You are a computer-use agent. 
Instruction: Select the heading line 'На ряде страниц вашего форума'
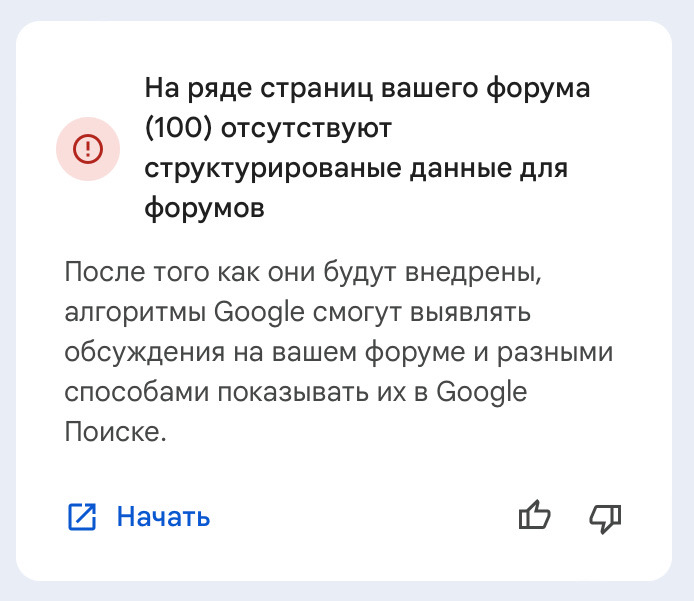click(x=367, y=88)
